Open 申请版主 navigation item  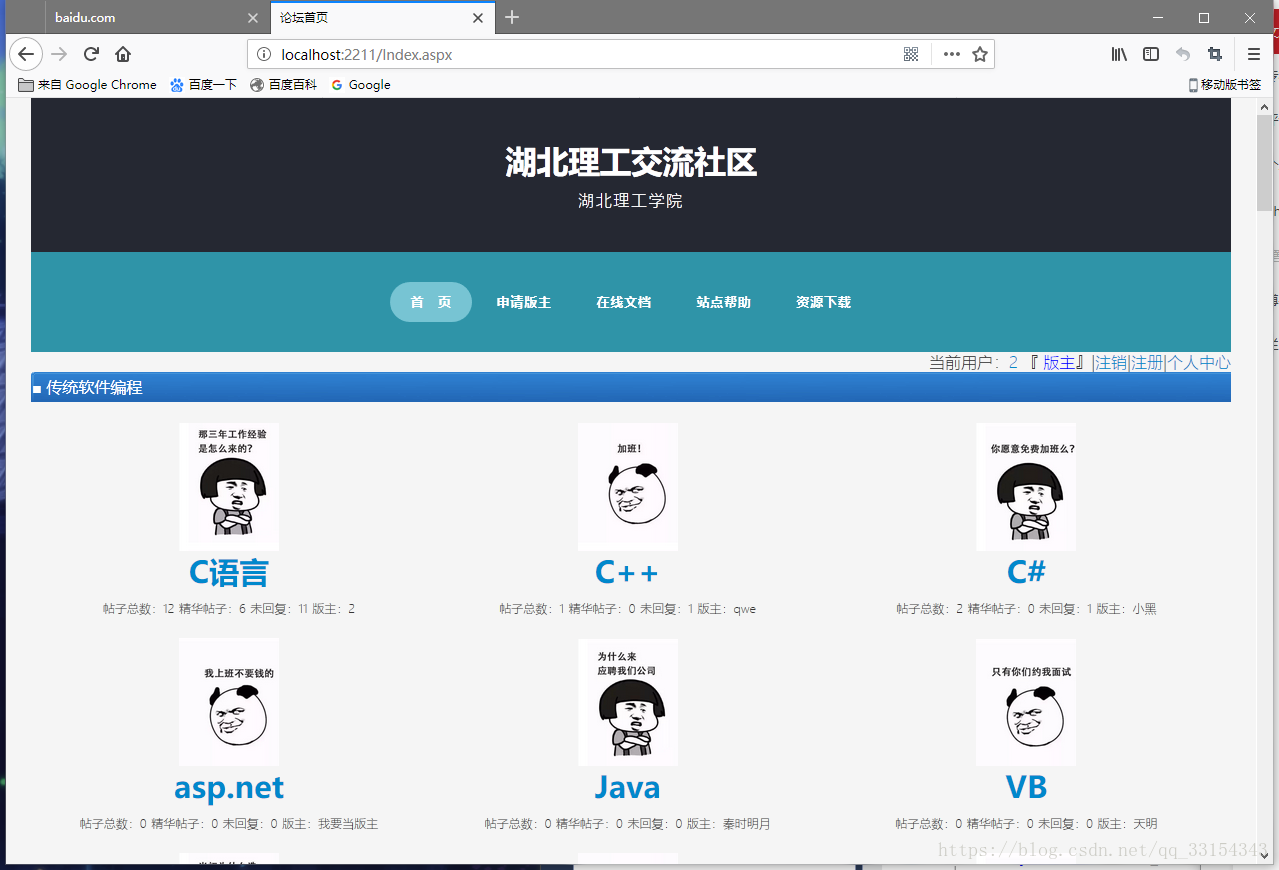click(524, 302)
